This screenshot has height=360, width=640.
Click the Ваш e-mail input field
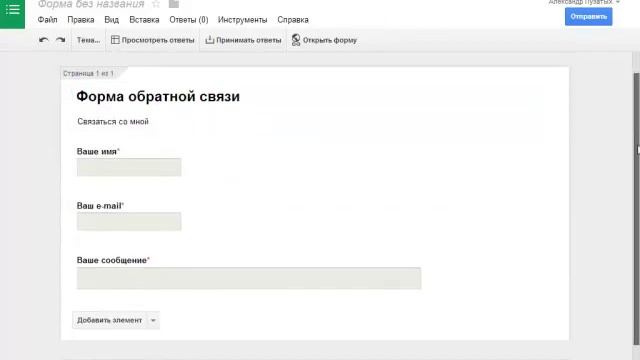point(129,222)
